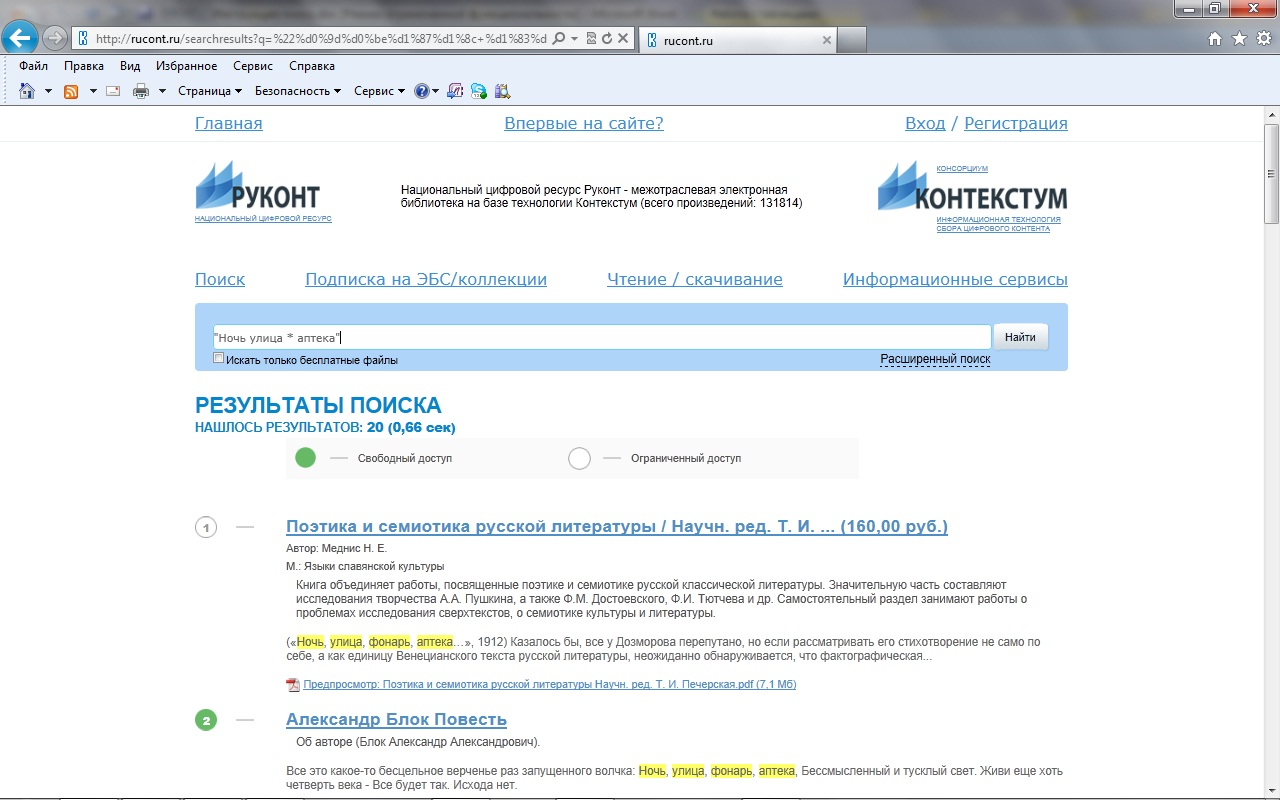This screenshot has height=800, width=1280.
Task: Click the Print printer icon
Action: point(141,91)
